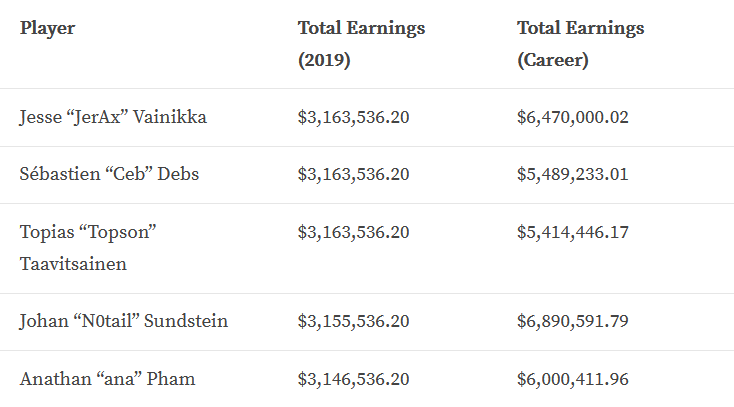Click Ceb's 2019 earnings value

tap(353, 174)
